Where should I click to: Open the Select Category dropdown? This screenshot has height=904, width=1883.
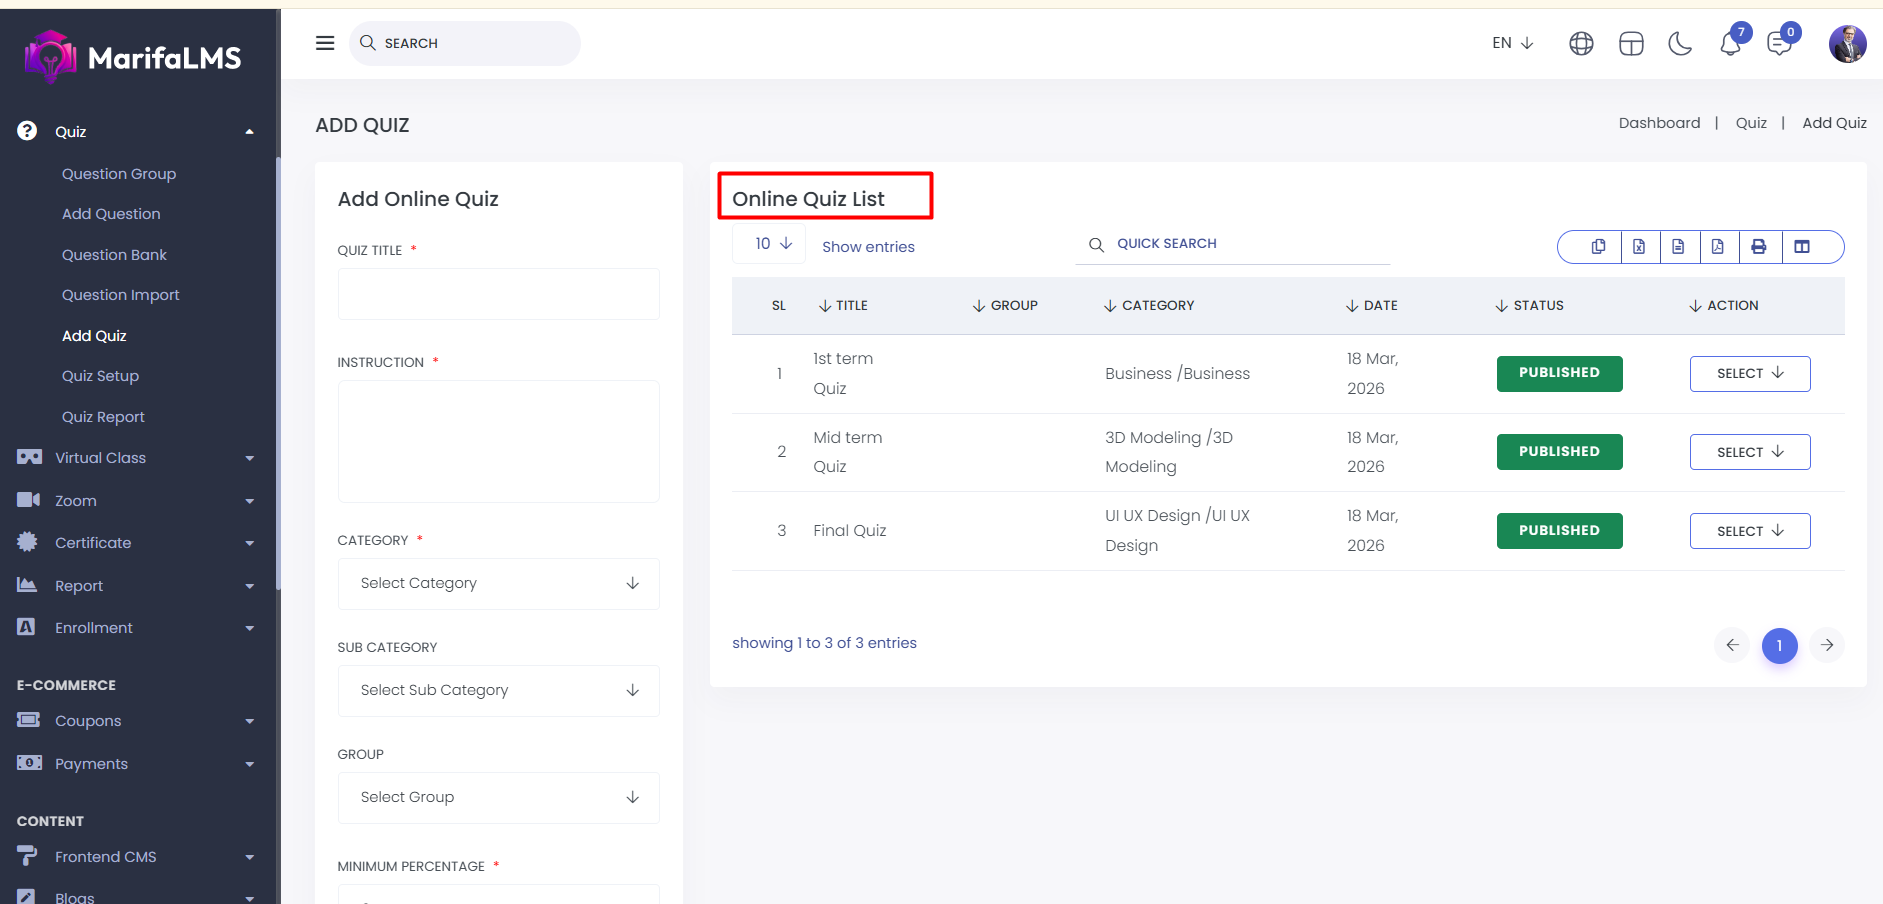tap(498, 584)
